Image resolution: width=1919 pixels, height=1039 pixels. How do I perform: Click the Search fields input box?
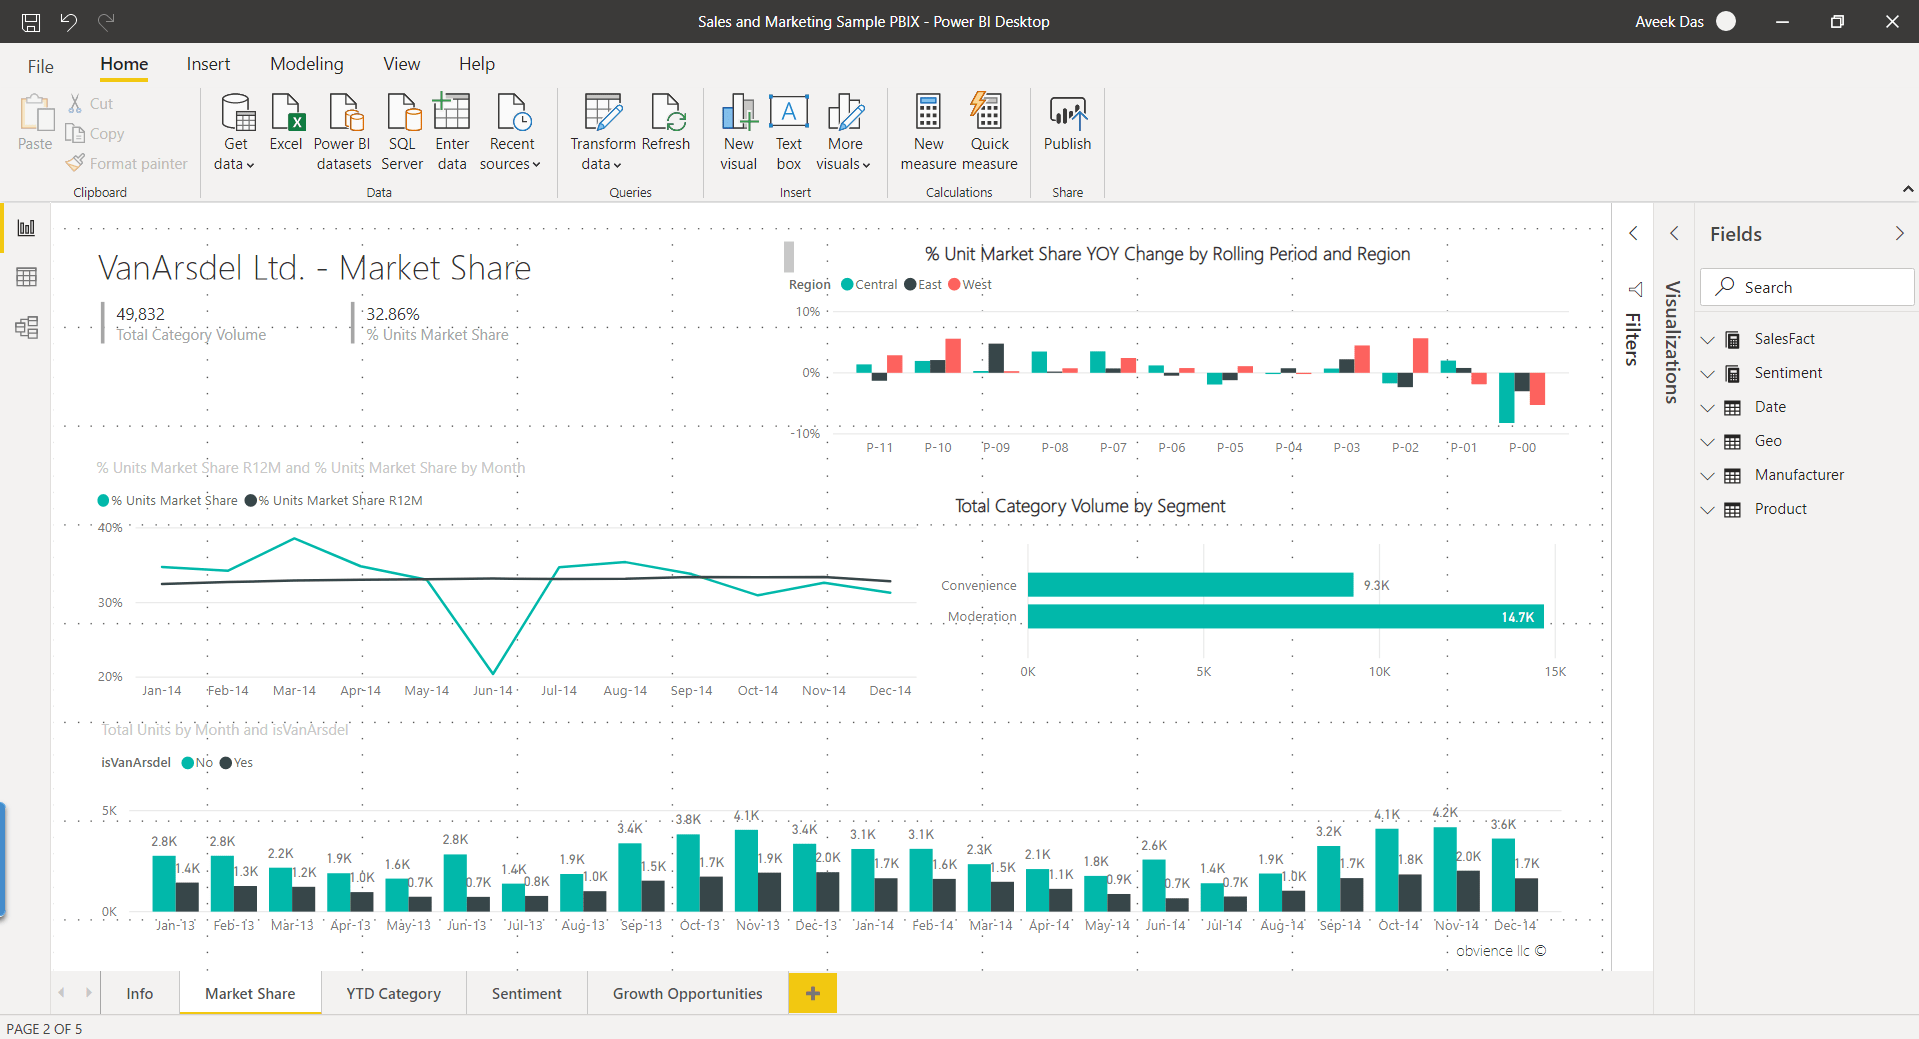point(1807,287)
